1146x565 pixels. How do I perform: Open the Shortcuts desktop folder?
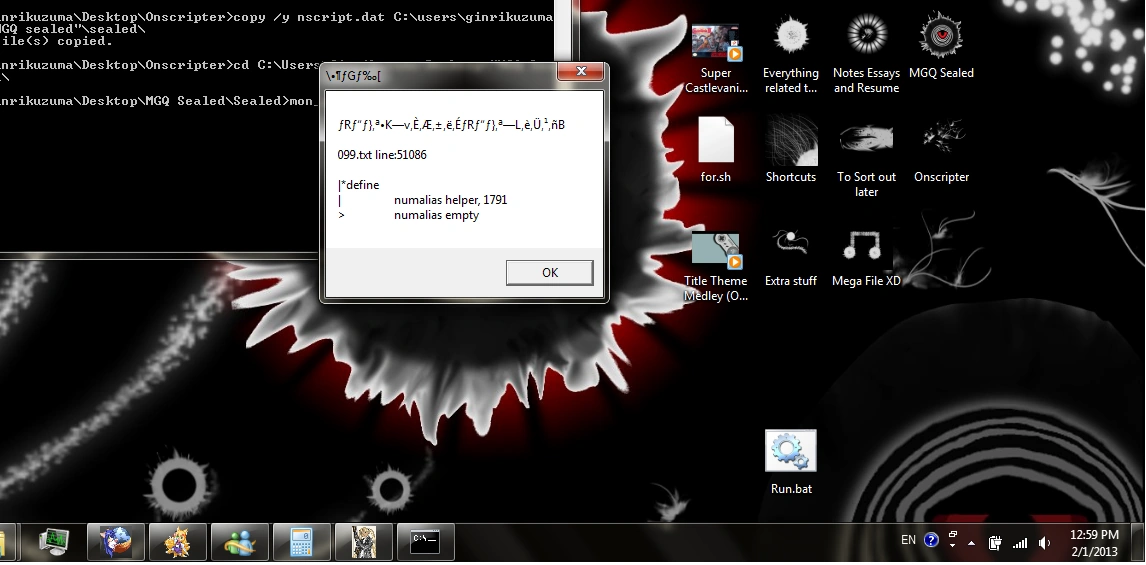click(791, 150)
